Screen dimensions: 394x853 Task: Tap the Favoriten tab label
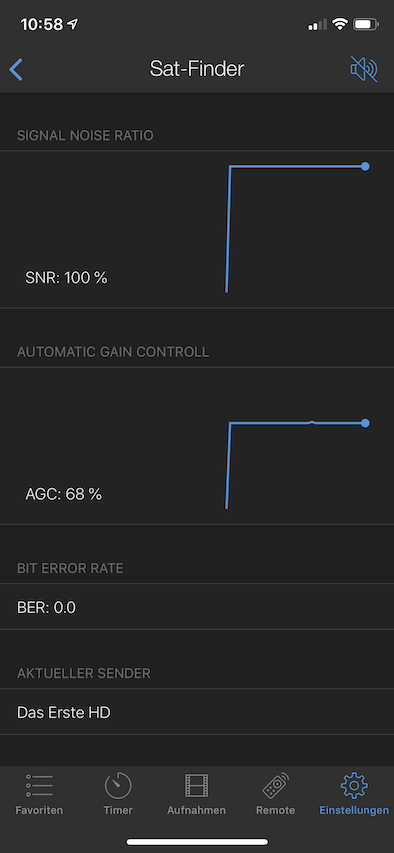39,811
